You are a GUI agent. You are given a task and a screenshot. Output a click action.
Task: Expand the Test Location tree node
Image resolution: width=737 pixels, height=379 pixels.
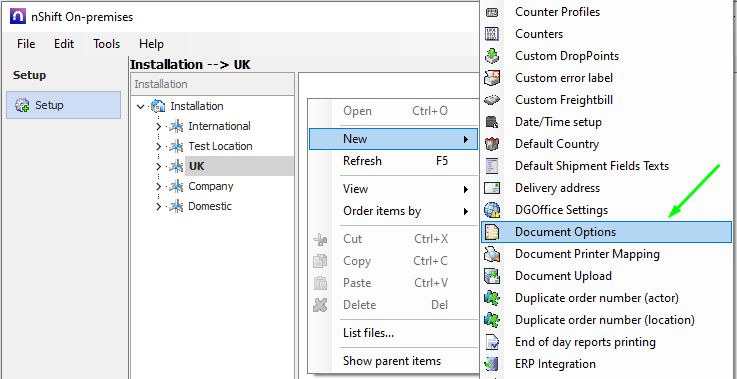[158, 146]
